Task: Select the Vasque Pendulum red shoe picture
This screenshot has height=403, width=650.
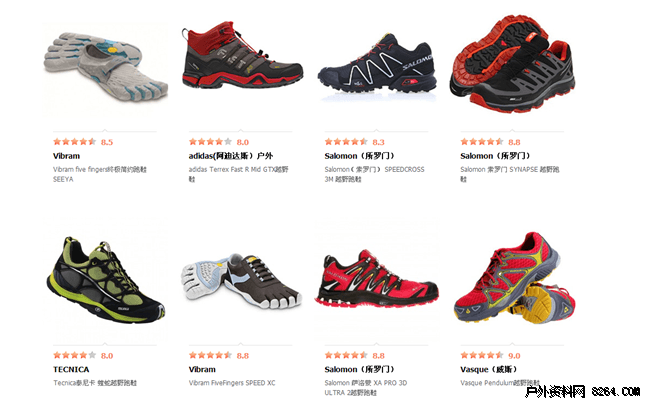Action: coord(514,278)
